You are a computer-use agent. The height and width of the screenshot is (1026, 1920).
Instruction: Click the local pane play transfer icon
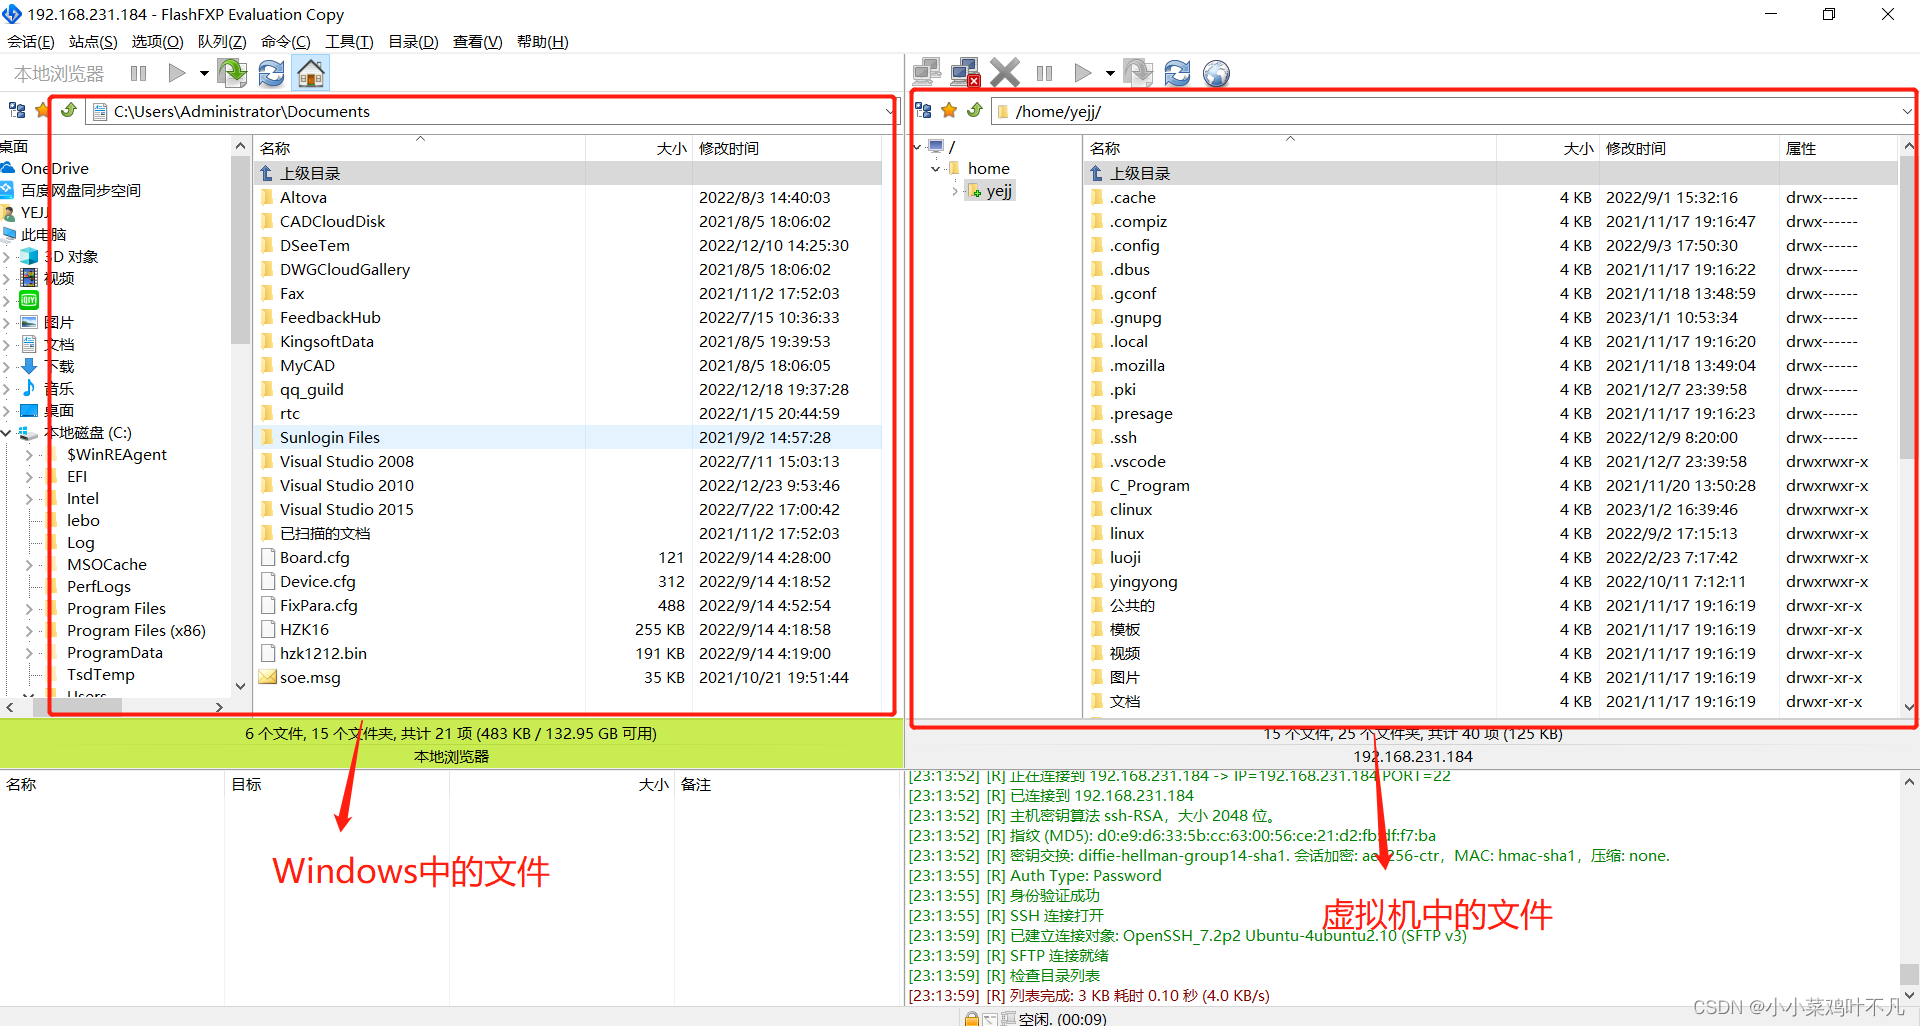coord(177,73)
